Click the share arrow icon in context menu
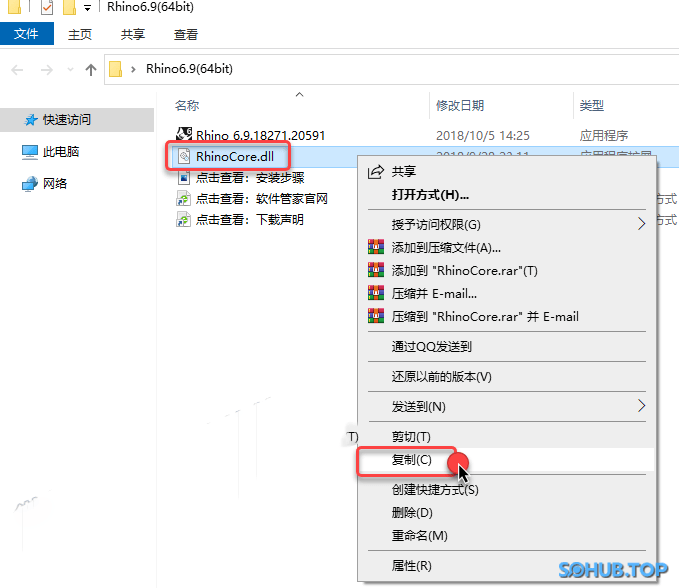679x588 pixels. tap(375, 172)
